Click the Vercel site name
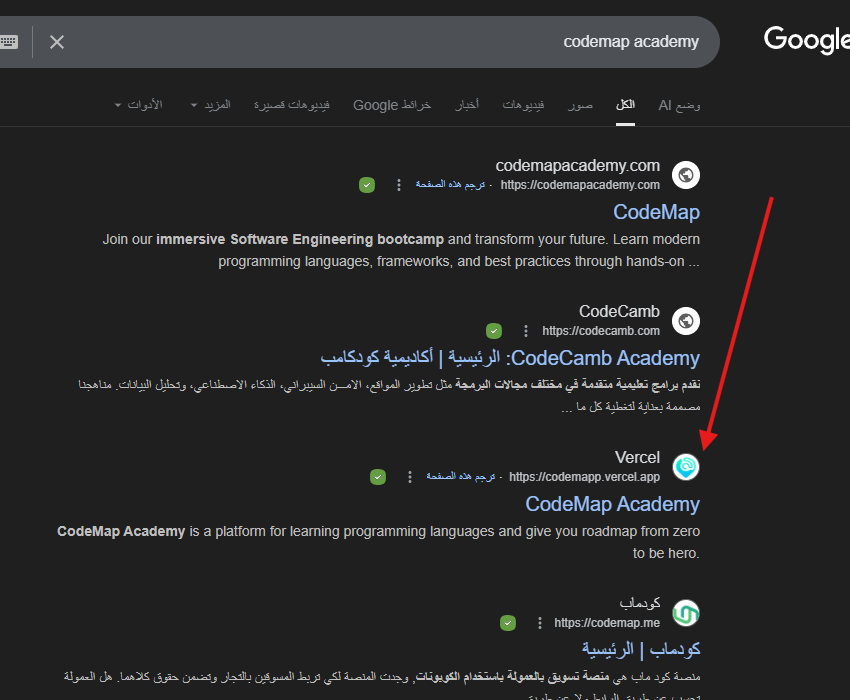 tap(638, 457)
